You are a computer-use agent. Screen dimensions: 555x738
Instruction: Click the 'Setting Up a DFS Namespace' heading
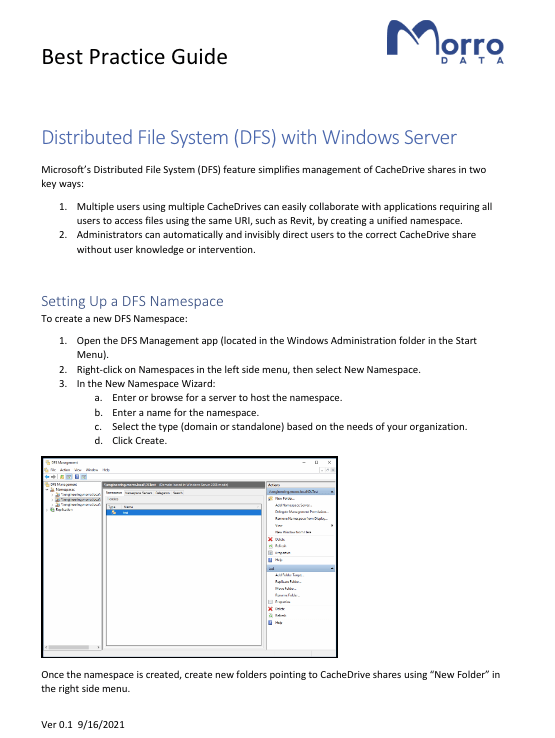(132, 301)
